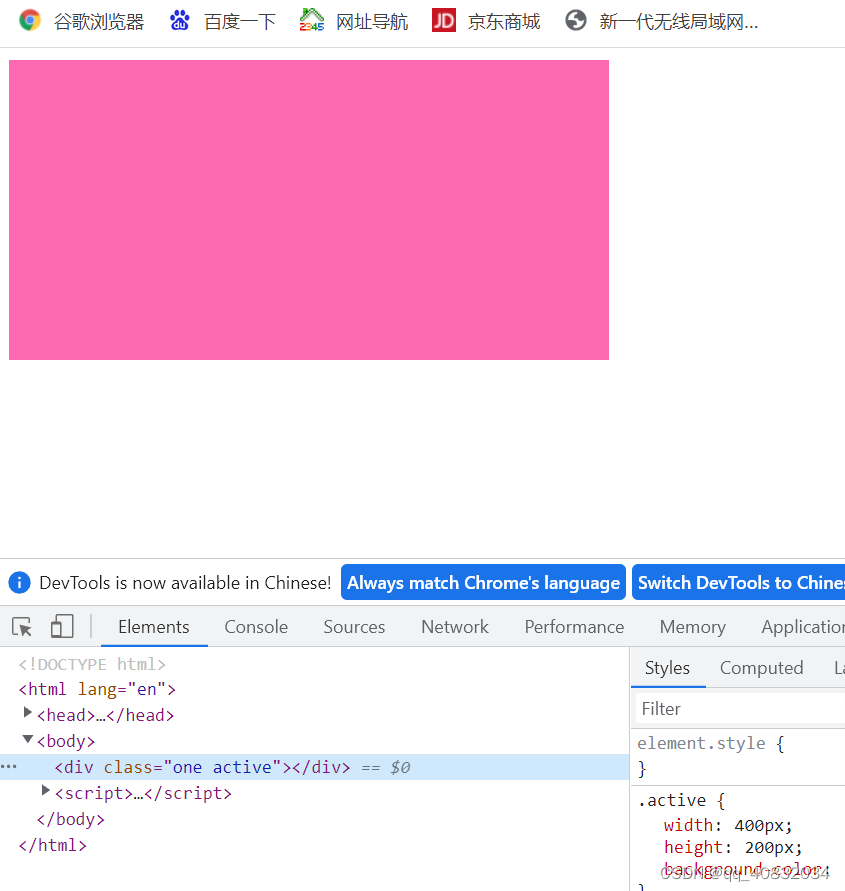Open the 谷歌浏览器 bookmark icon
Screen dimensions: 845x891
(30, 20)
